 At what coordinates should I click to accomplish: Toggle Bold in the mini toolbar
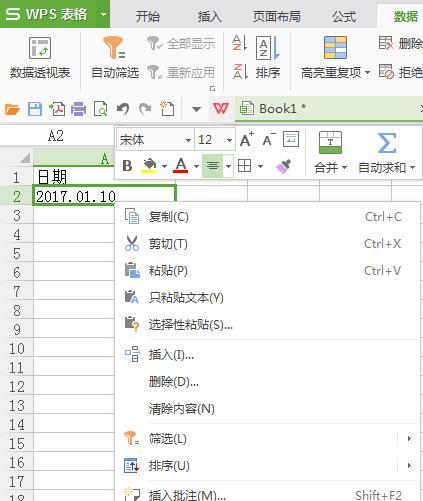[127, 165]
